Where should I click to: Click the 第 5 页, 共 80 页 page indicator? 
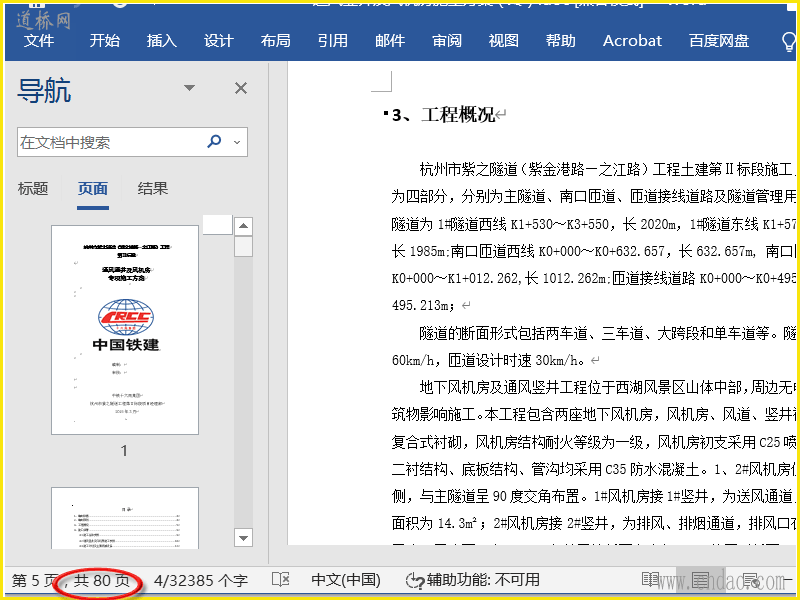point(71,581)
